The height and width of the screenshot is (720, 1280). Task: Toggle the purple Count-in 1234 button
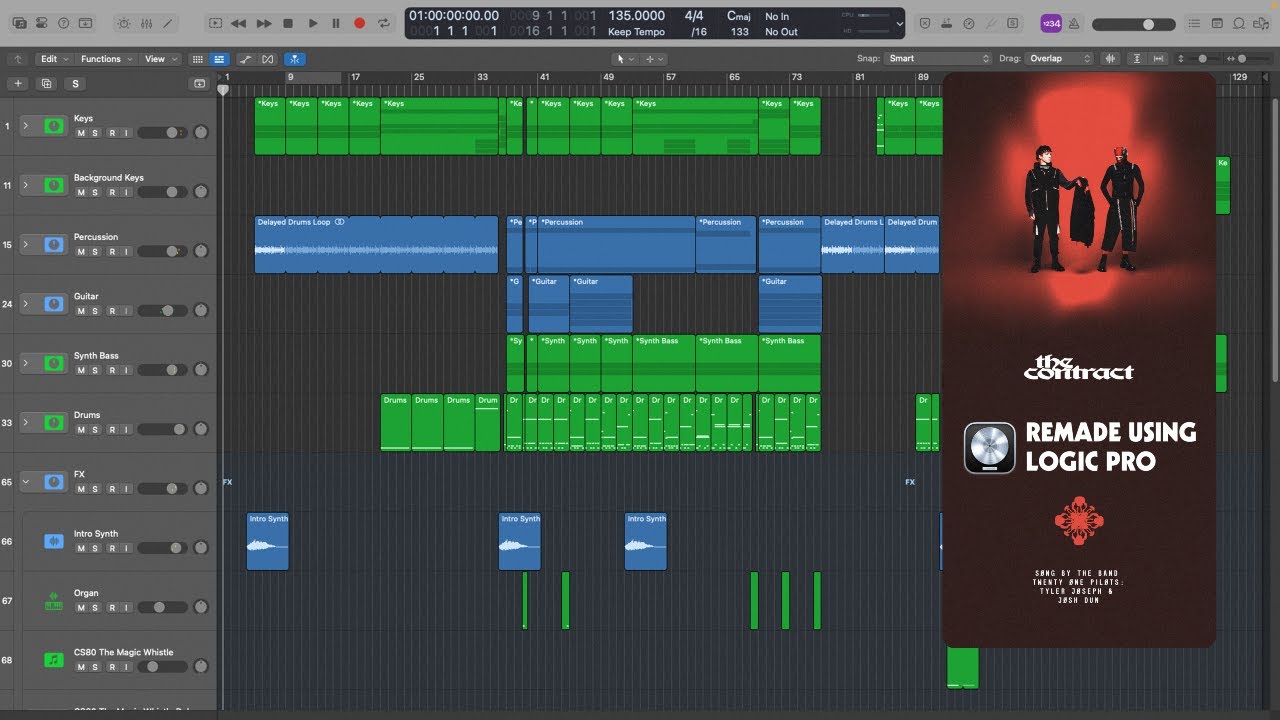point(1051,23)
